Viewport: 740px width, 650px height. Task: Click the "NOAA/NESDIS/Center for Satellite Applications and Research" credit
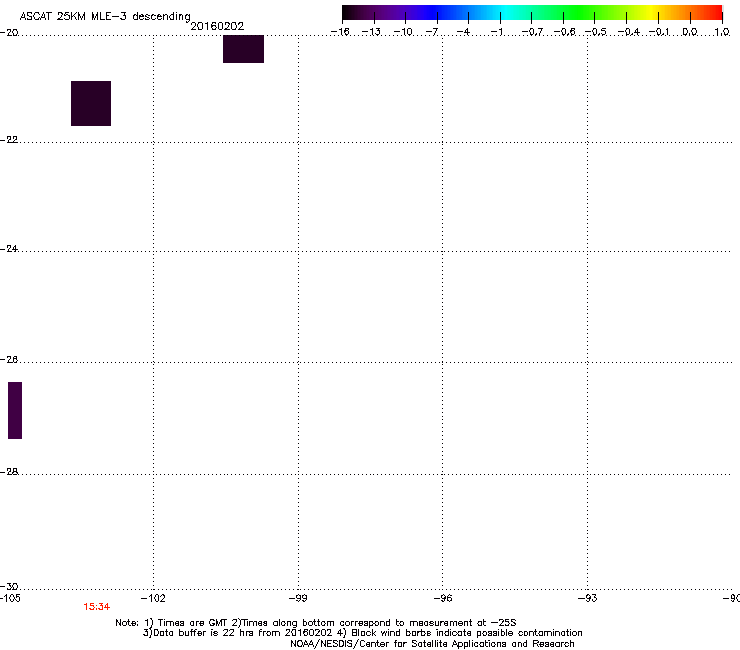(432, 644)
